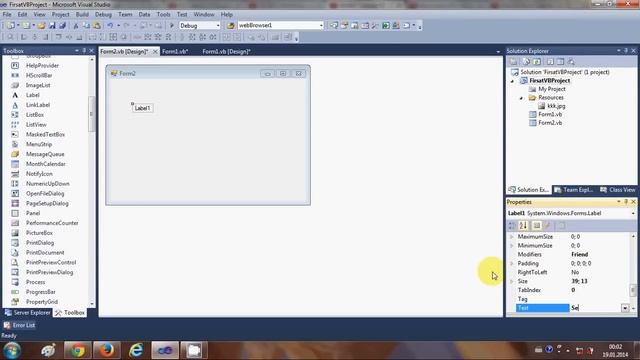
Task: Open the Text property value dropdown arrow
Action: tap(625, 308)
